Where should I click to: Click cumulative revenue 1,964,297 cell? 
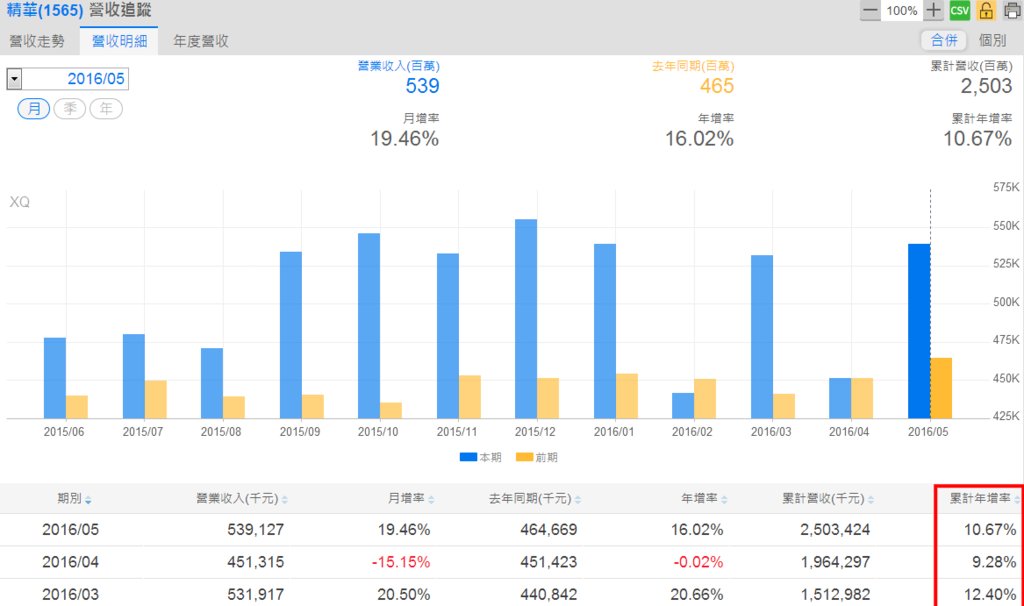pyautogui.click(x=835, y=562)
